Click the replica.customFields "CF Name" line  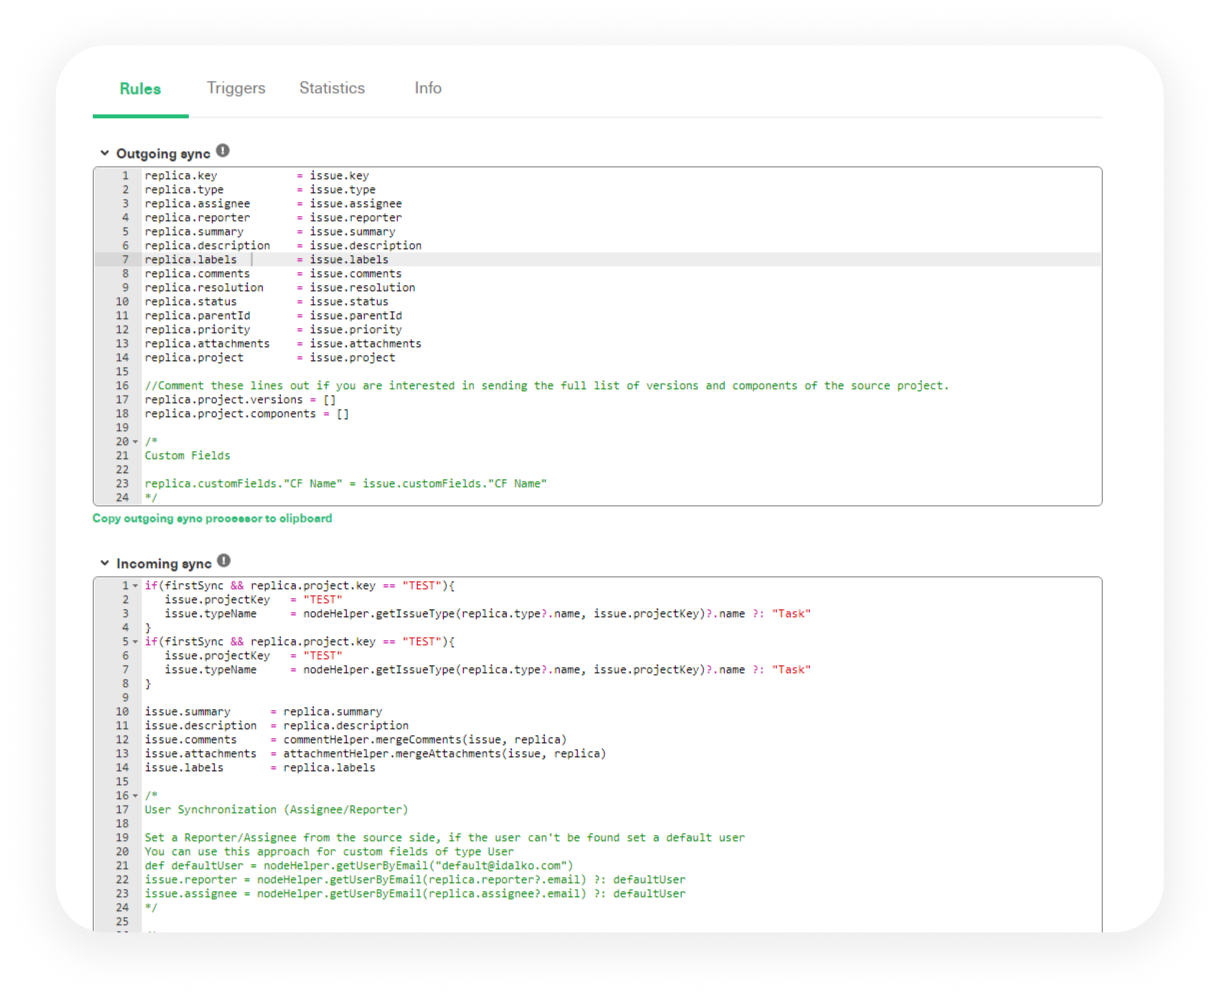345,484
